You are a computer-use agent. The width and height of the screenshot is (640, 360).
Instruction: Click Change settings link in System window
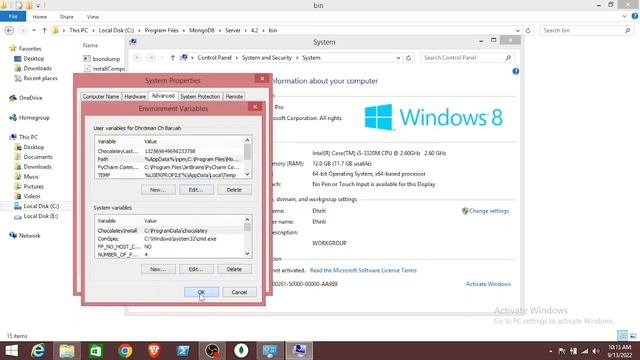(489, 211)
